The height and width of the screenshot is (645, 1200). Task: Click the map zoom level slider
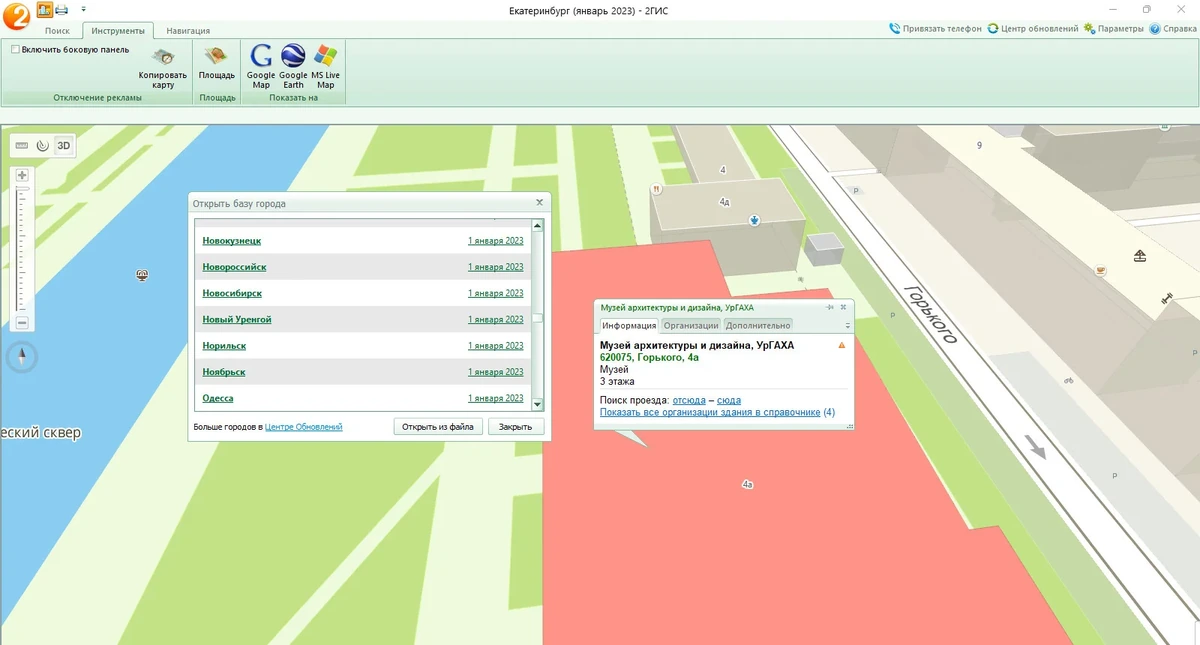22,249
